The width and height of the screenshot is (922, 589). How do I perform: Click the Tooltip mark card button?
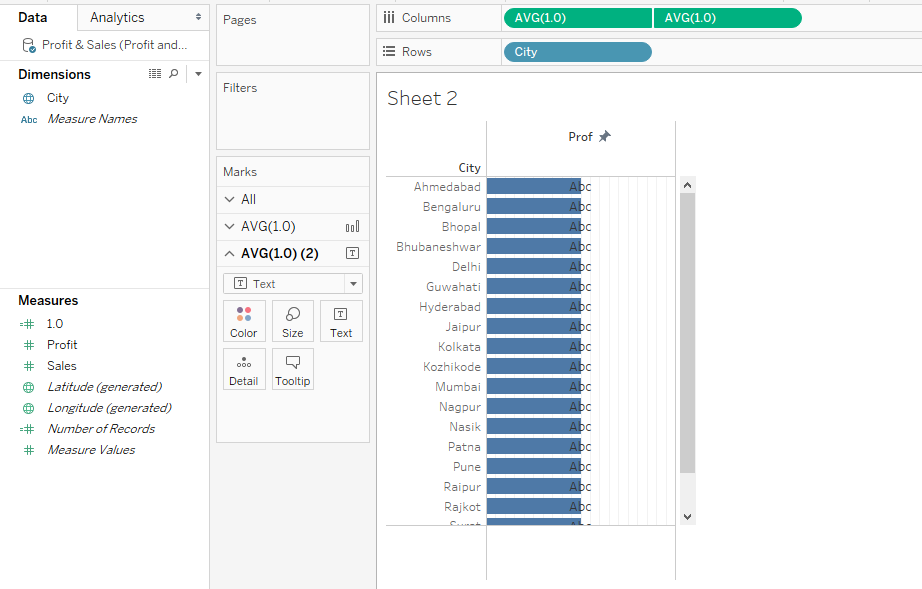tap(293, 369)
